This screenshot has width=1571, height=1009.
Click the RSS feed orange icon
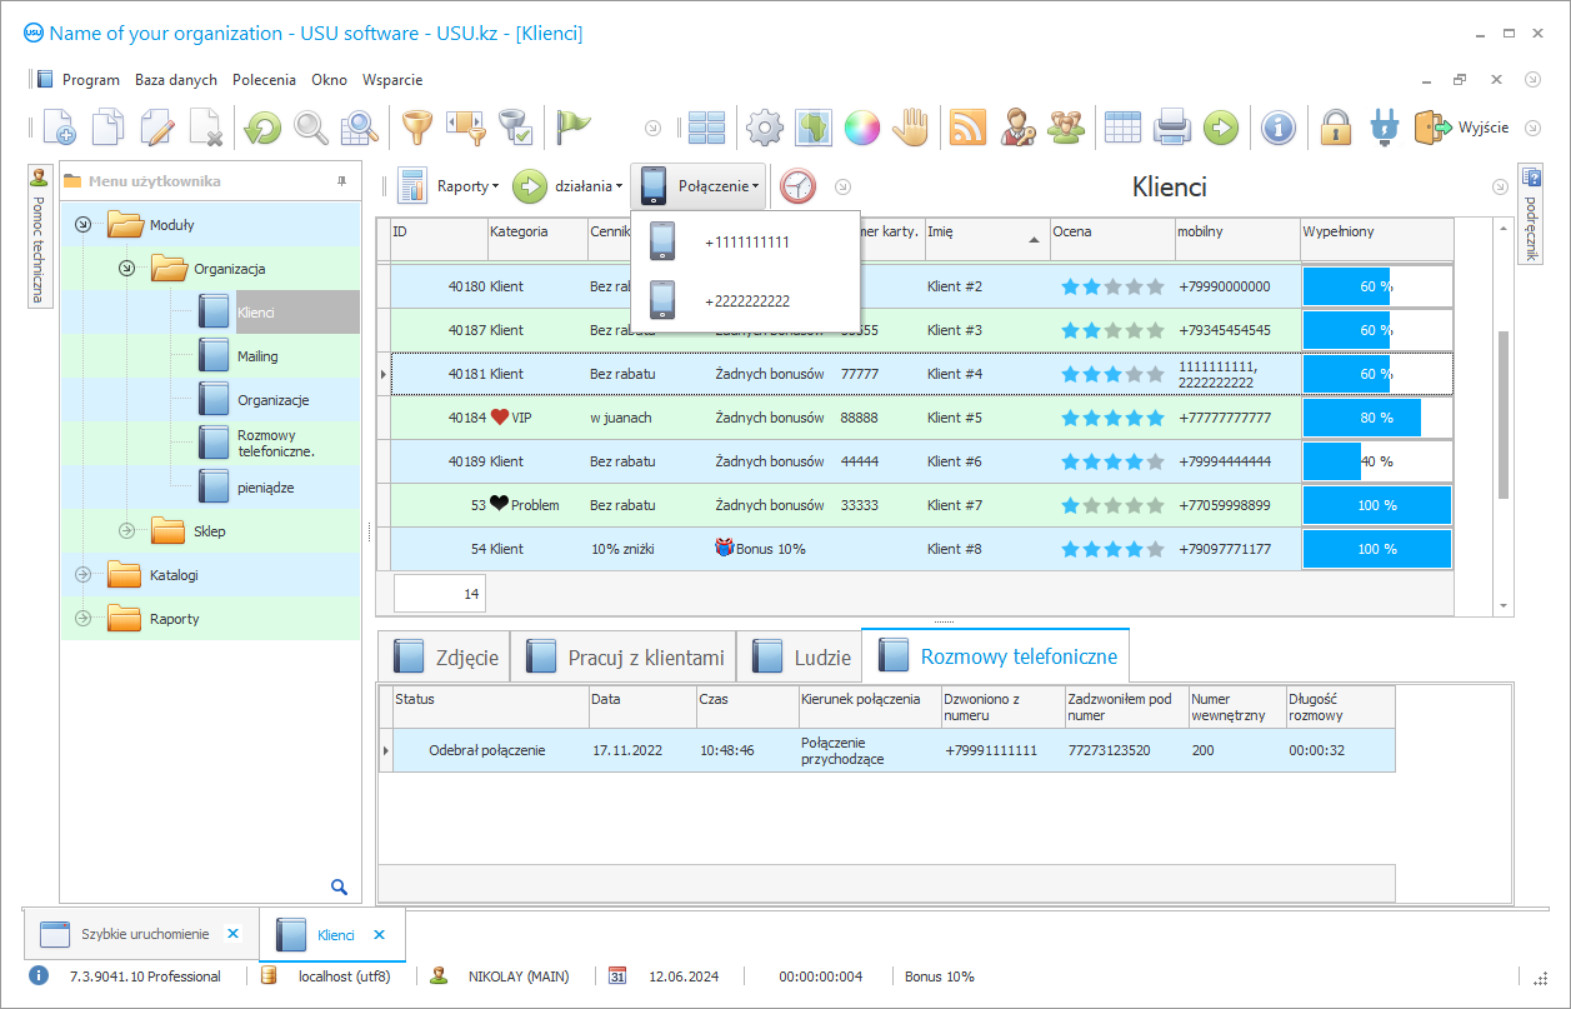click(967, 128)
